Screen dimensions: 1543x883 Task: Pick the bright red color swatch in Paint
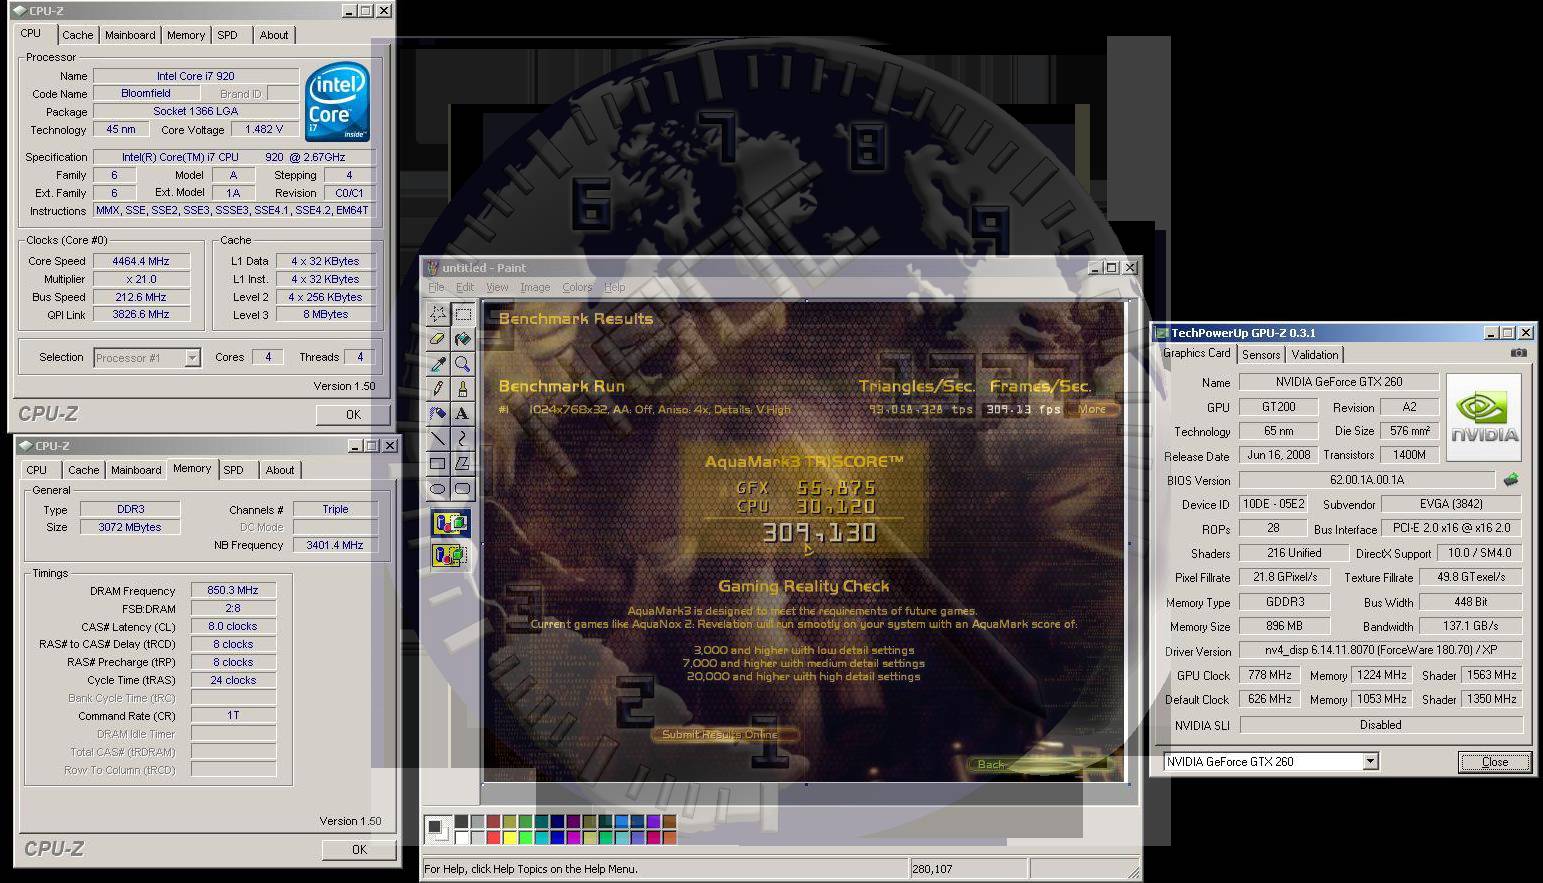coord(493,837)
